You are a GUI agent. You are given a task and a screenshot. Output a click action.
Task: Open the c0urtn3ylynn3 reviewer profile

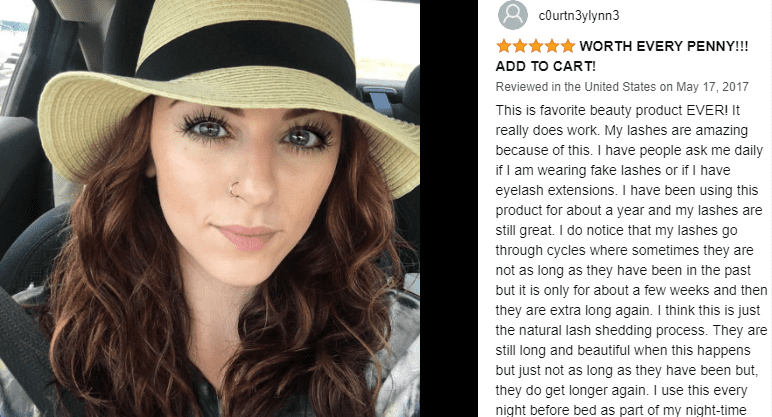tap(579, 16)
